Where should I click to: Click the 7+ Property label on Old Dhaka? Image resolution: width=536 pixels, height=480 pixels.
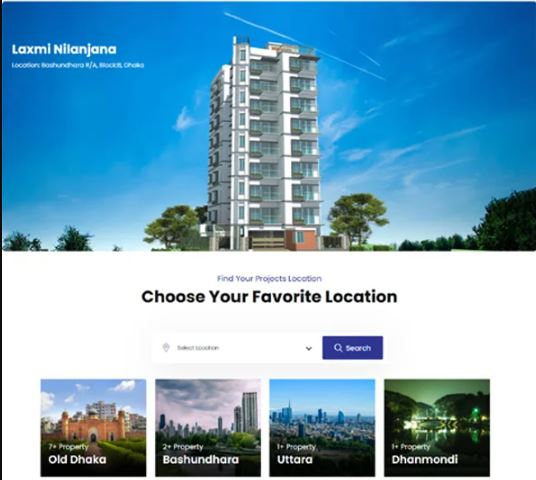coord(68,447)
